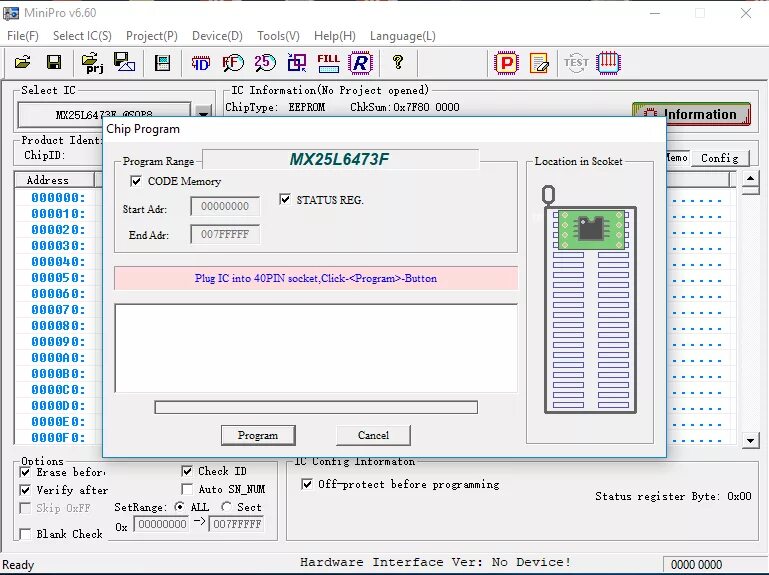Toggle Verify after checkbox

coord(25,490)
